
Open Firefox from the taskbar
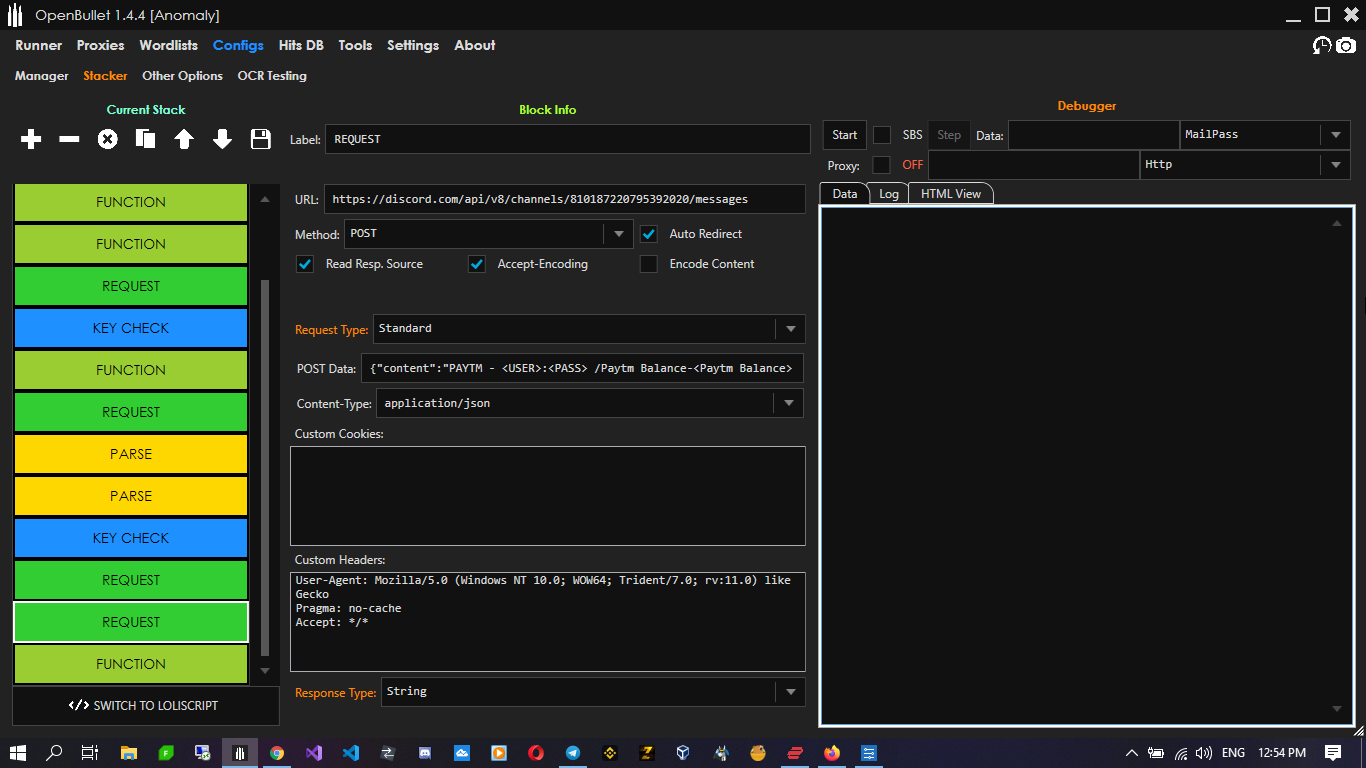point(832,753)
